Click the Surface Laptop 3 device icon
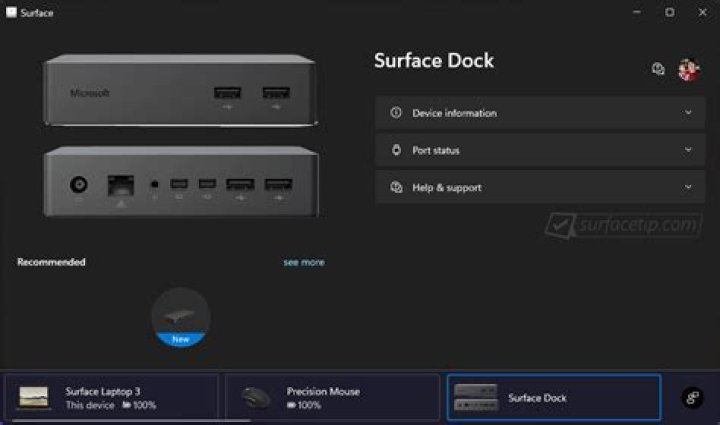Image resolution: width=720 pixels, height=425 pixels. [x=34, y=398]
